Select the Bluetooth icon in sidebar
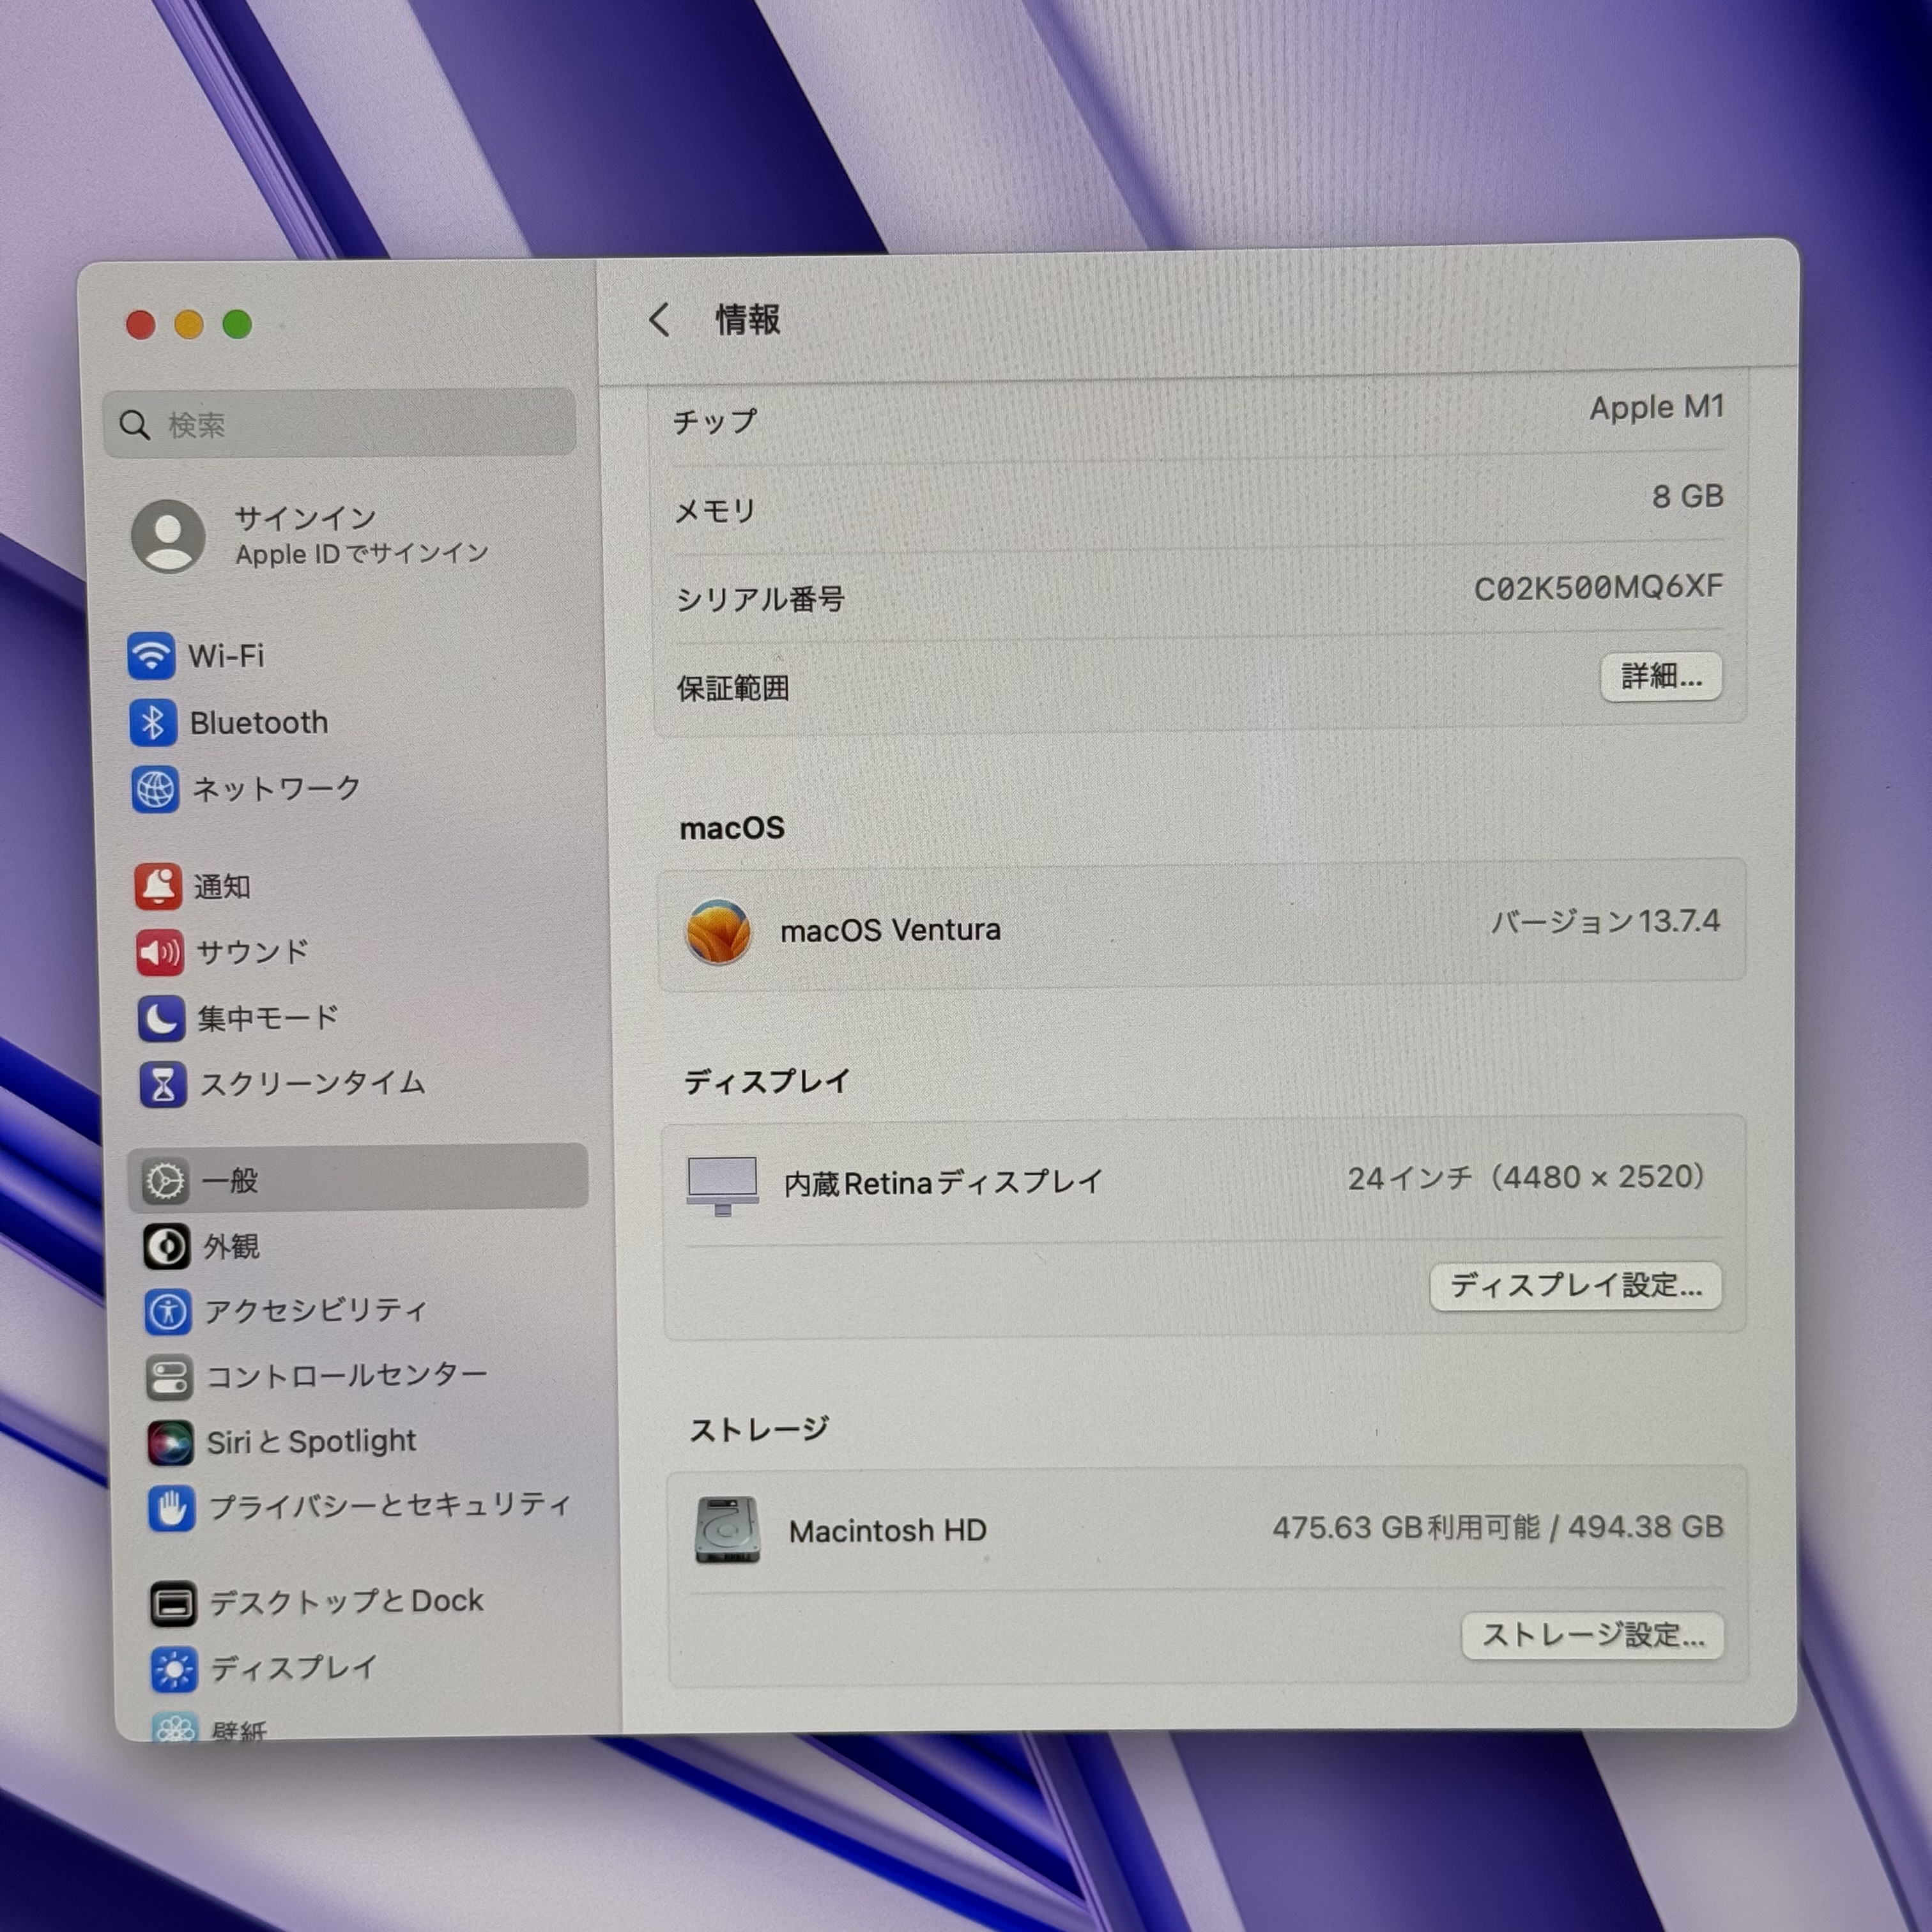Viewport: 1932px width, 1932px height. pos(153,722)
